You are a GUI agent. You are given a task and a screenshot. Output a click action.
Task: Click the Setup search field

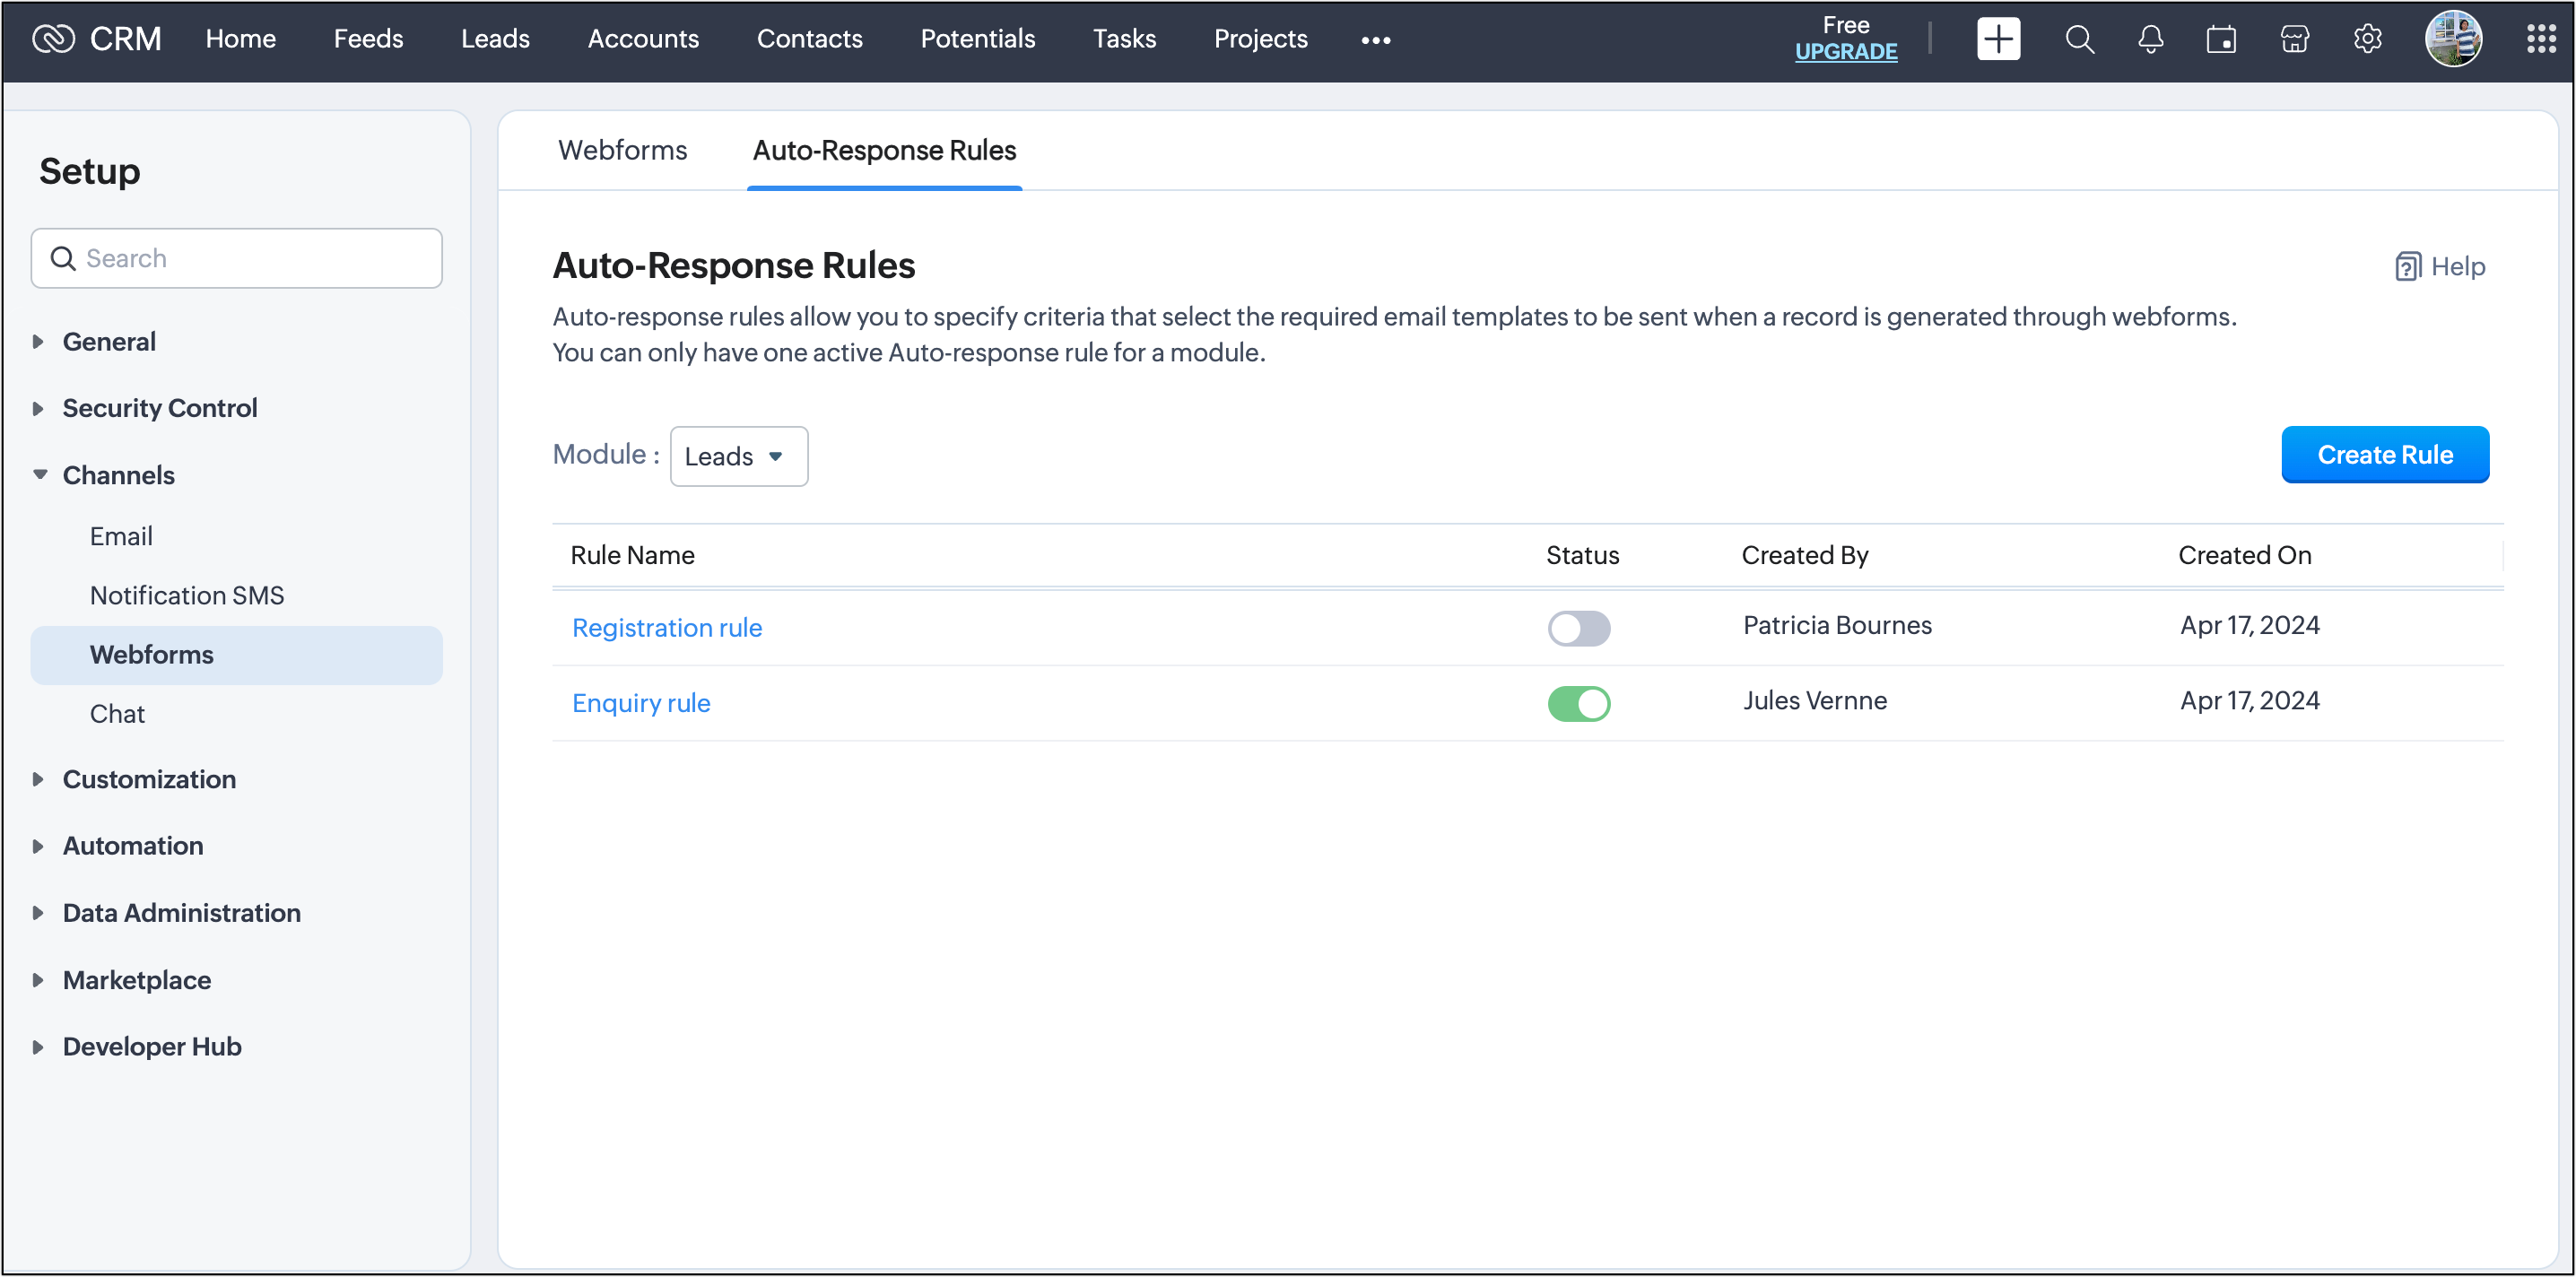tap(237, 259)
